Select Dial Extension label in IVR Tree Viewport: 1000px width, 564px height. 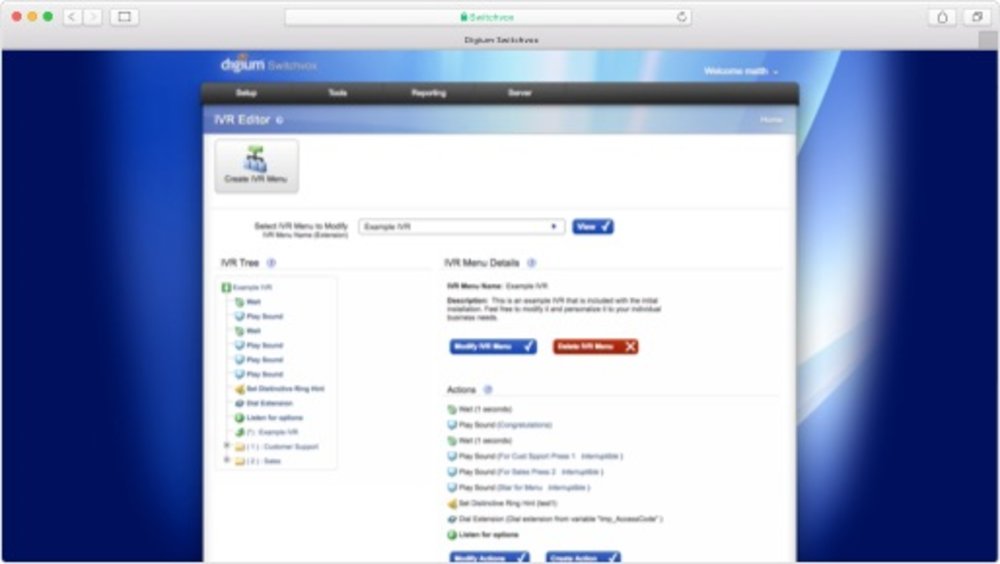[269, 403]
